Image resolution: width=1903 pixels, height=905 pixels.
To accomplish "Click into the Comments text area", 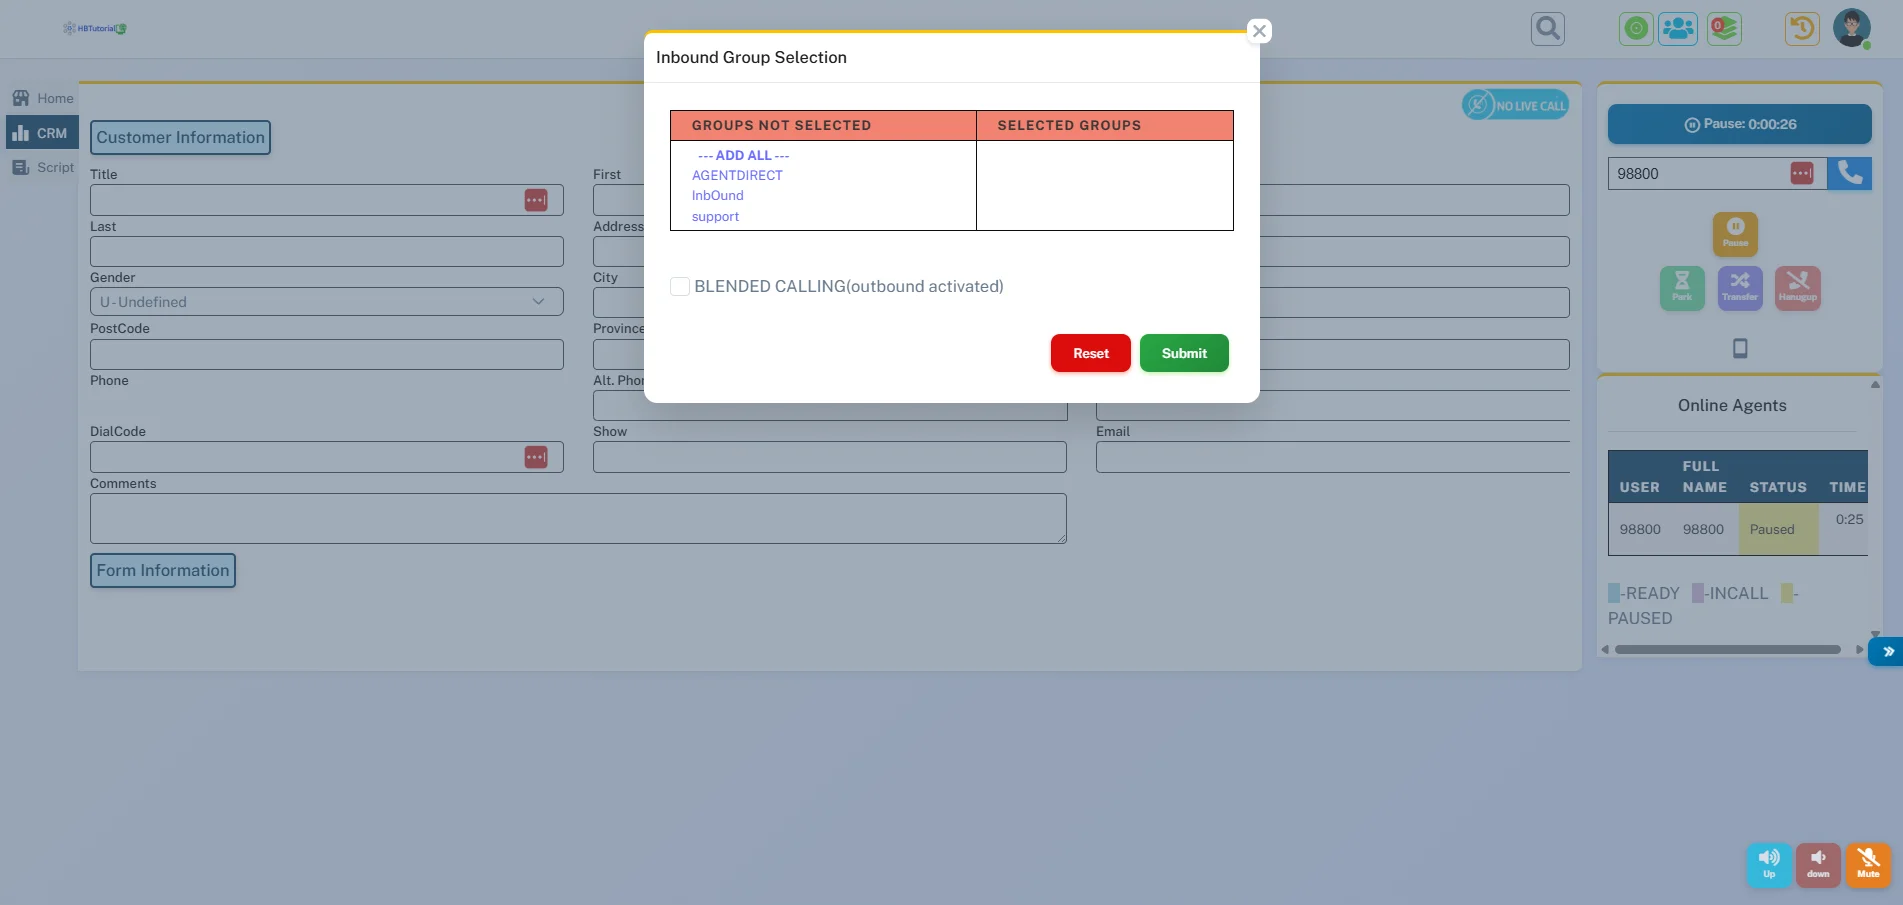I will (578, 518).
